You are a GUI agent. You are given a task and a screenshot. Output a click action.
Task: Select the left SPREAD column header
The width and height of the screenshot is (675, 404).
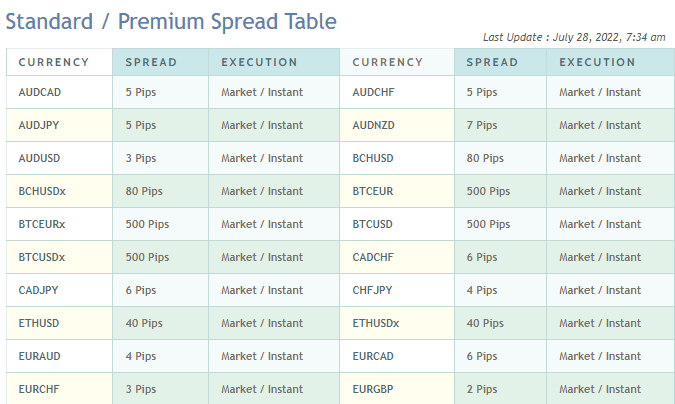[160, 62]
